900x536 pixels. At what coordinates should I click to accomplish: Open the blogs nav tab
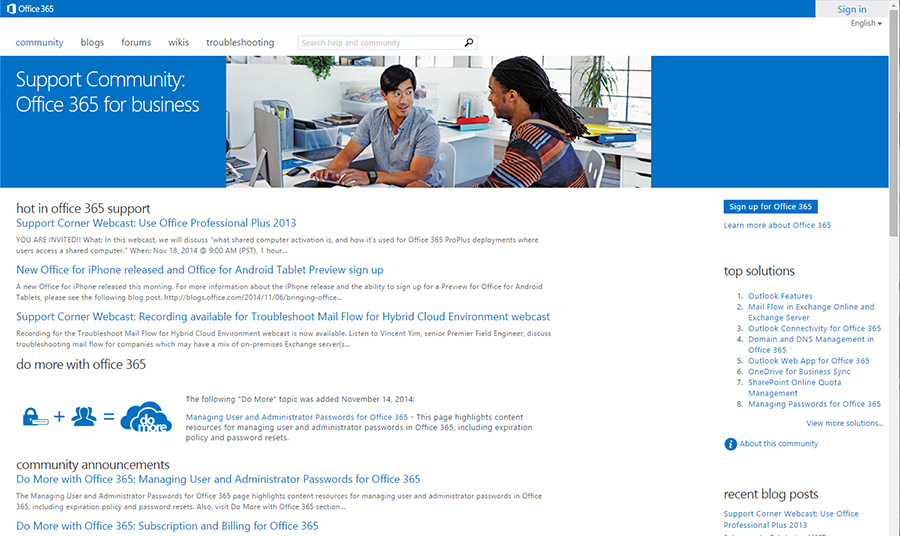click(92, 42)
